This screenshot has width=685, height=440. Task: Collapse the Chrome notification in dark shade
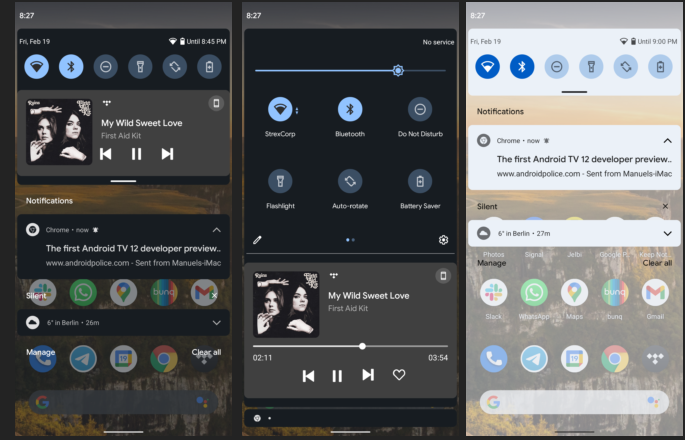217,229
